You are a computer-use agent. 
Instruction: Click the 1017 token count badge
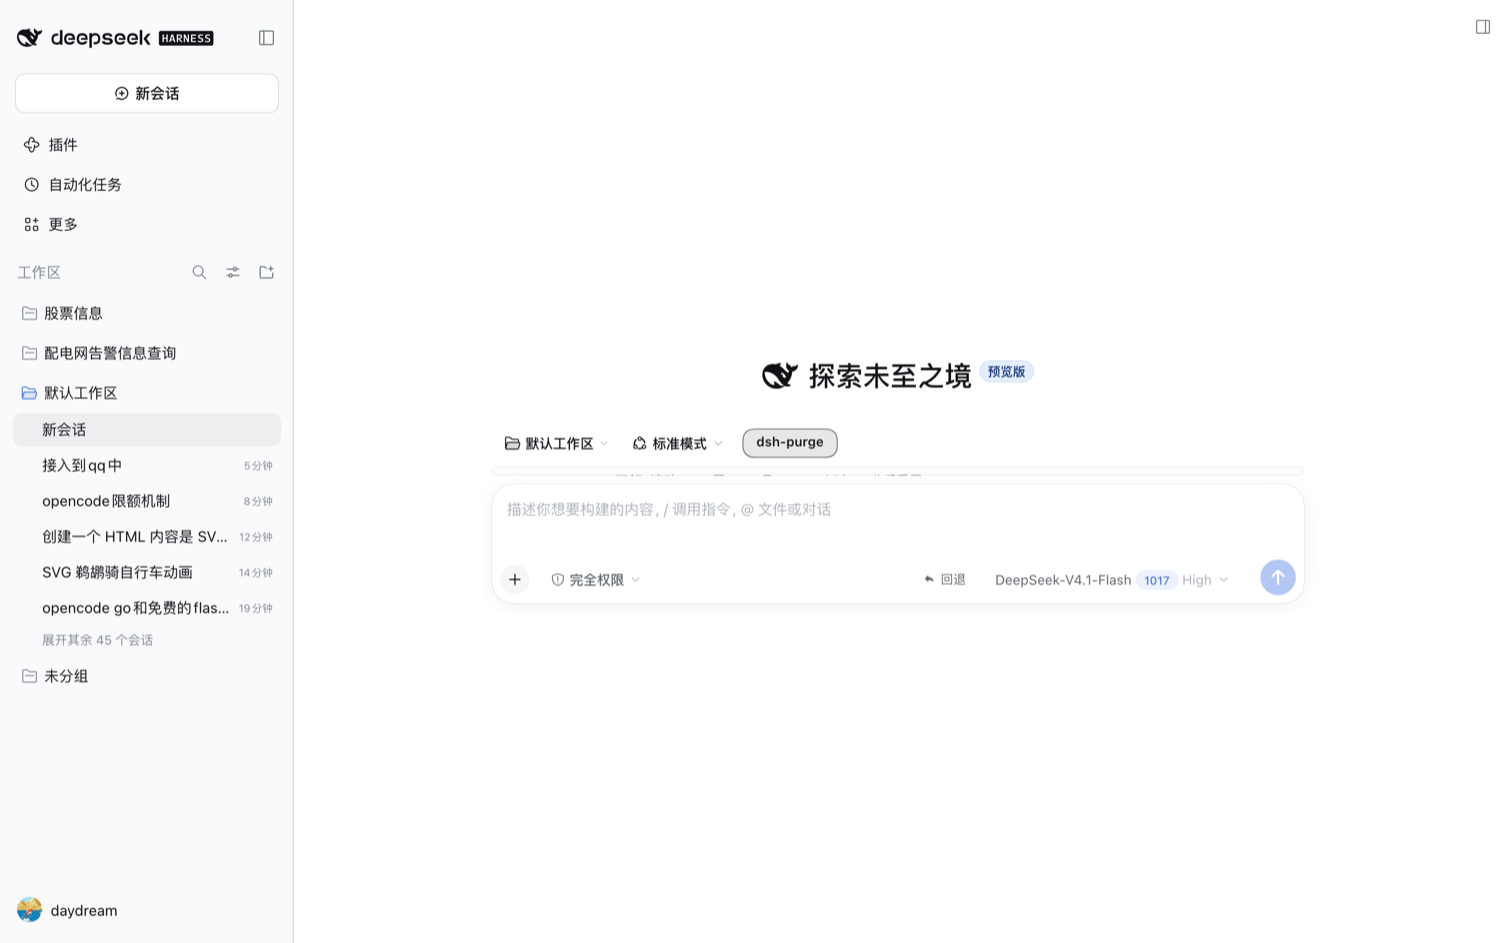coord(1156,580)
